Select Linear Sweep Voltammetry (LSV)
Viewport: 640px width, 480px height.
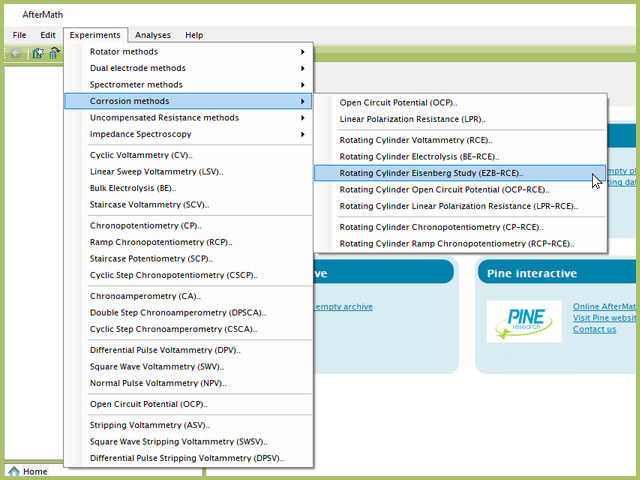(x=188, y=172)
